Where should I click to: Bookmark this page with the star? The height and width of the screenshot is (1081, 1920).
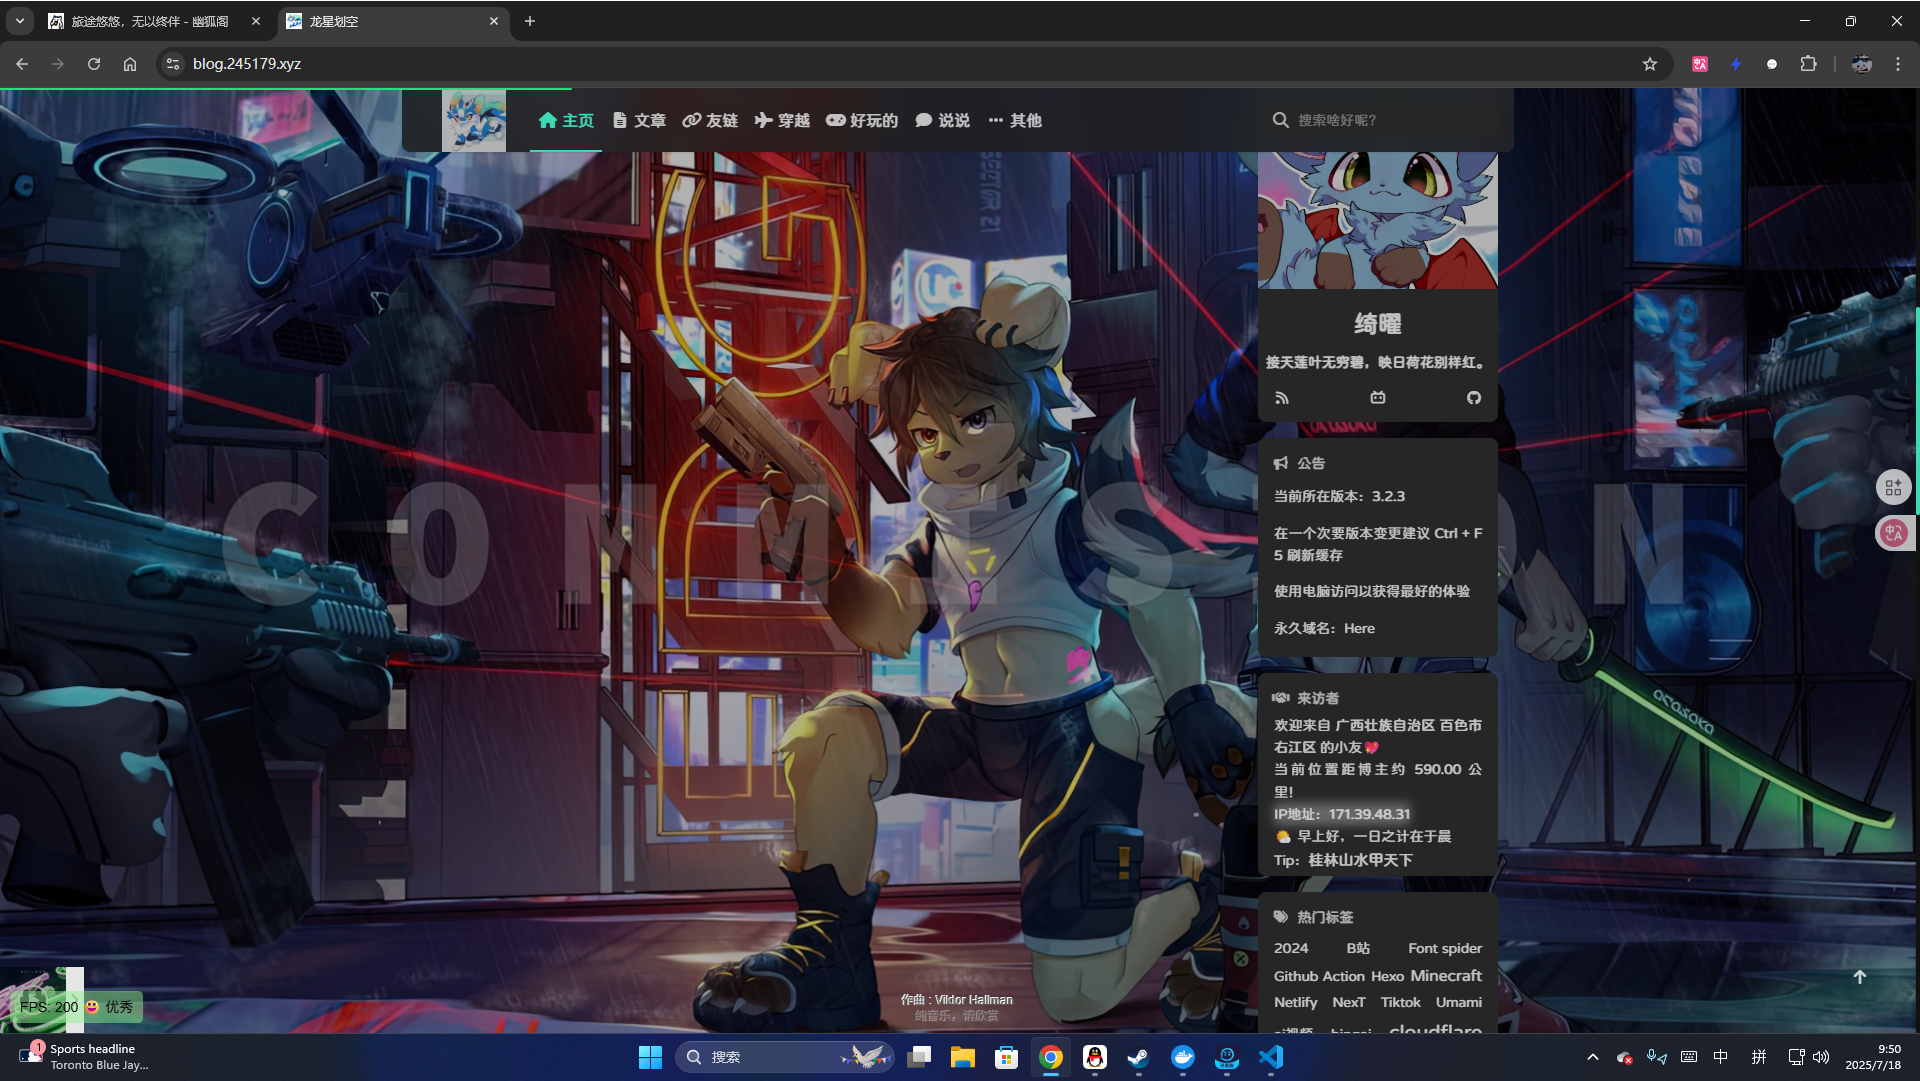click(1650, 64)
